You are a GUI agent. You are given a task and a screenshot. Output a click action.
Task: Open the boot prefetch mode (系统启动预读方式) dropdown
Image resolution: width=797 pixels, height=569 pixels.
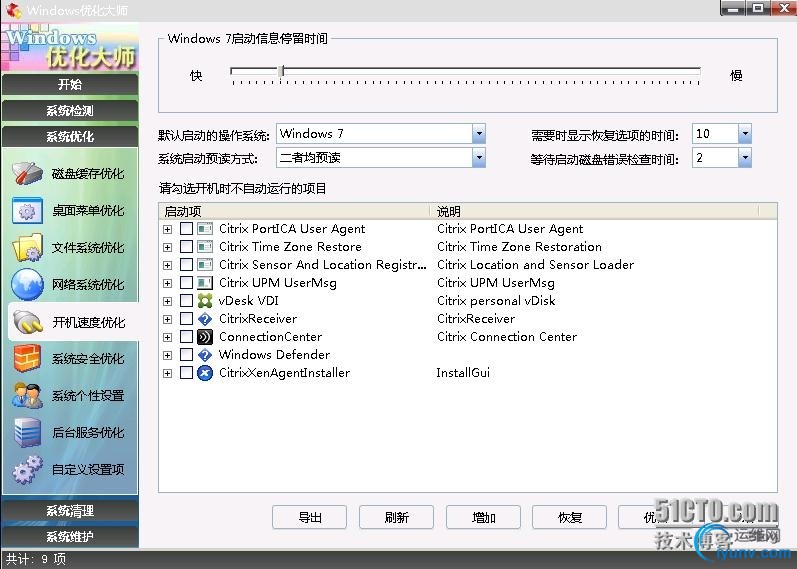point(479,158)
